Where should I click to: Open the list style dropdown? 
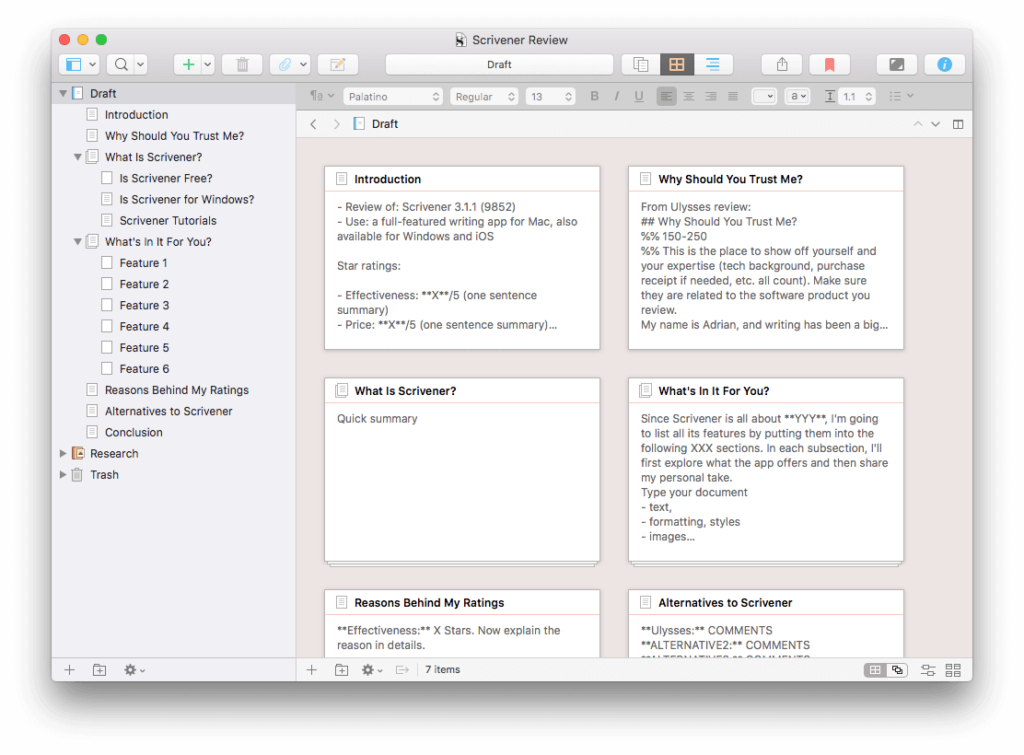pyautogui.click(x=901, y=96)
